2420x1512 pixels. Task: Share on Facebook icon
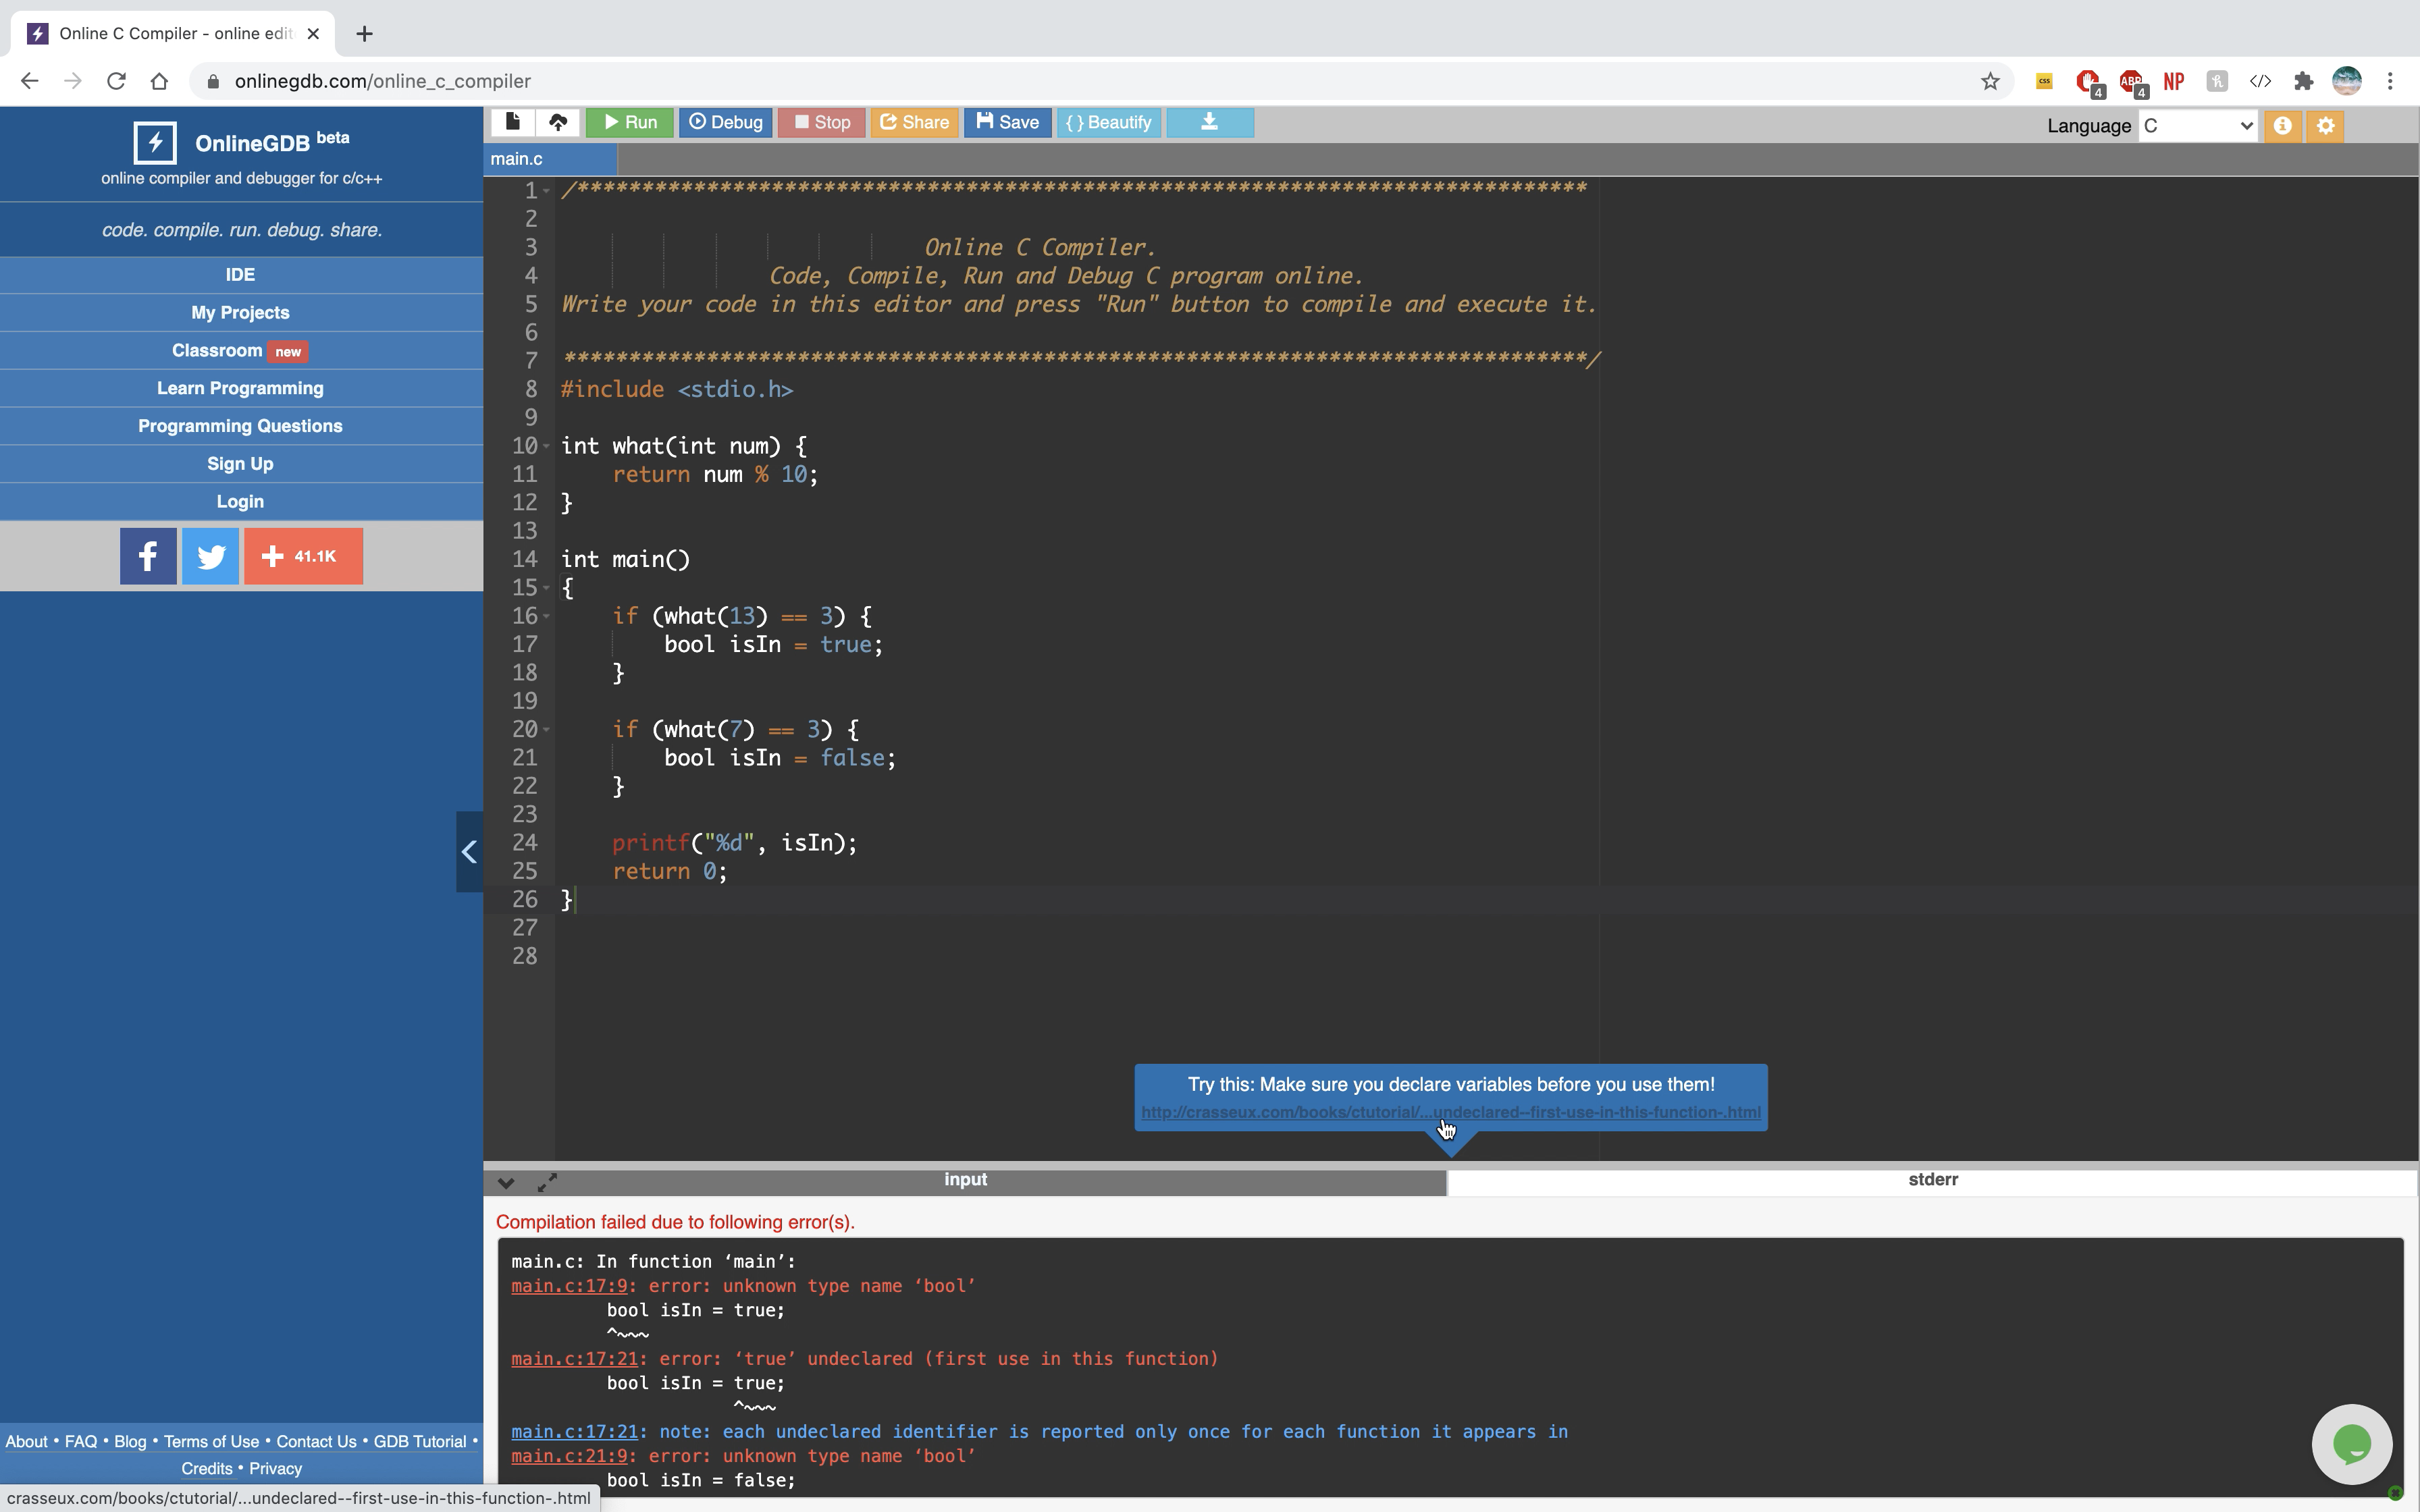tap(148, 556)
